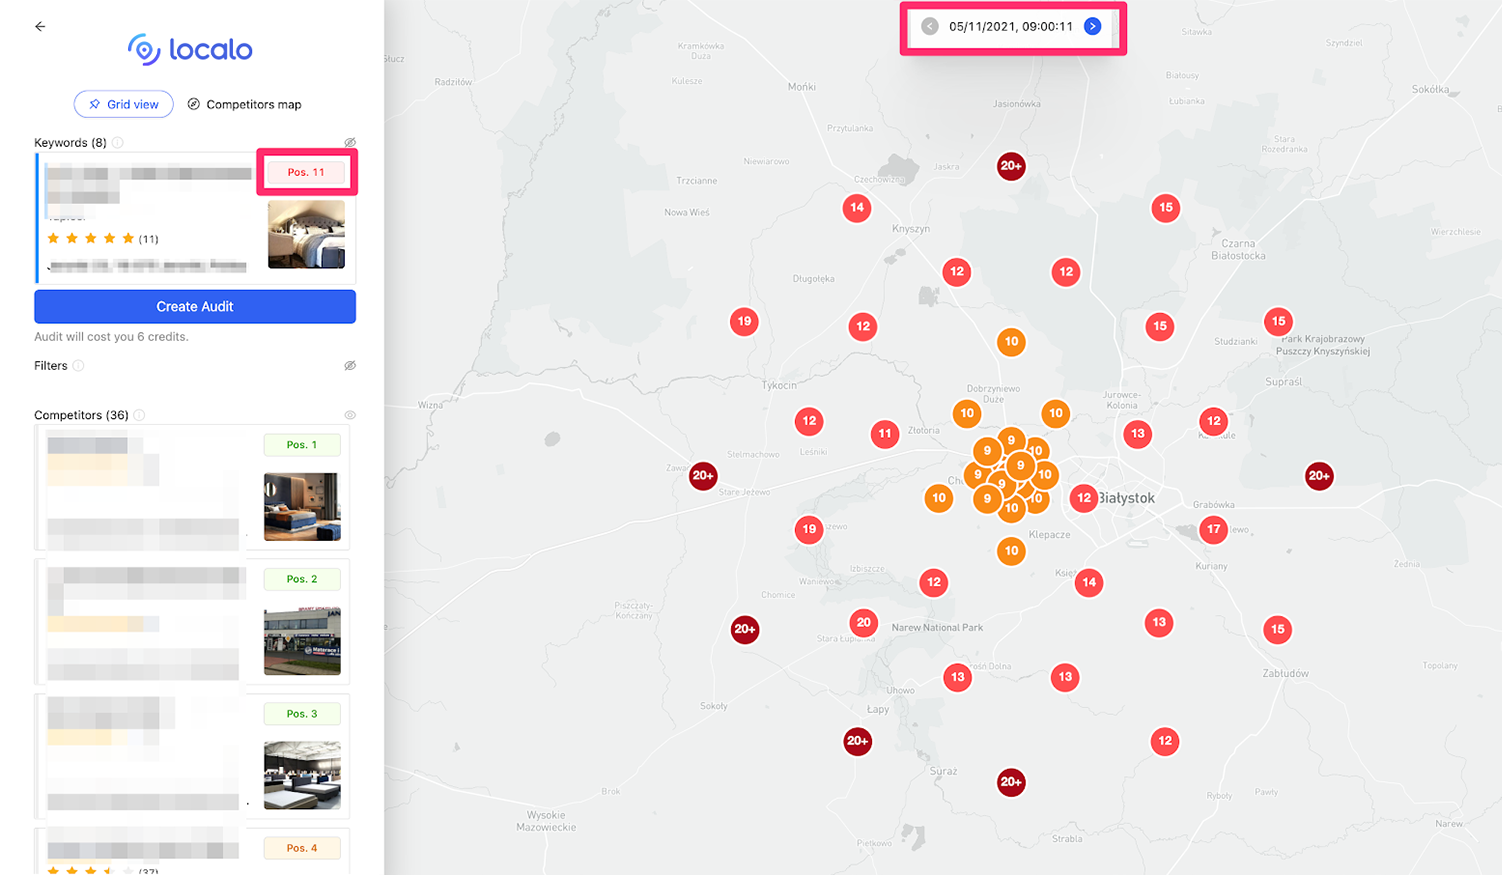Click the map marker numbered 17

(1213, 529)
